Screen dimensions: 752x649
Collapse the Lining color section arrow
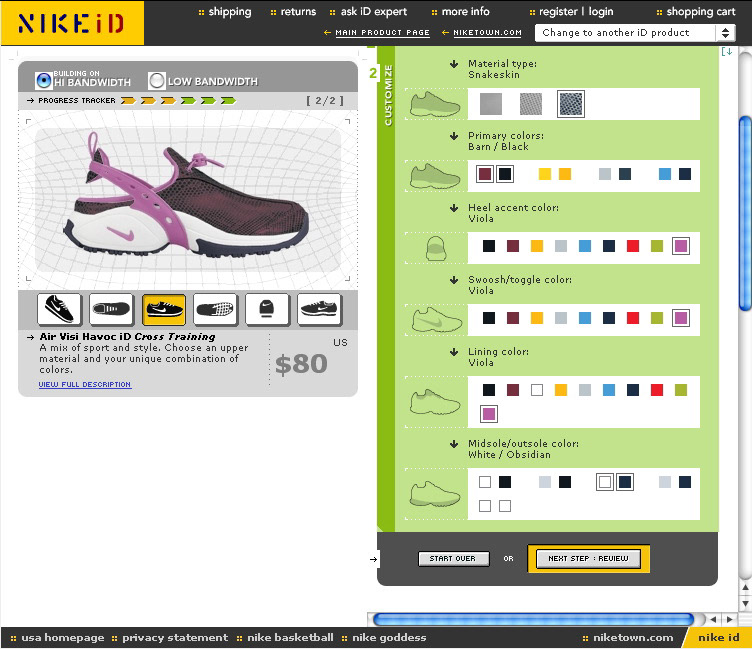pos(454,352)
